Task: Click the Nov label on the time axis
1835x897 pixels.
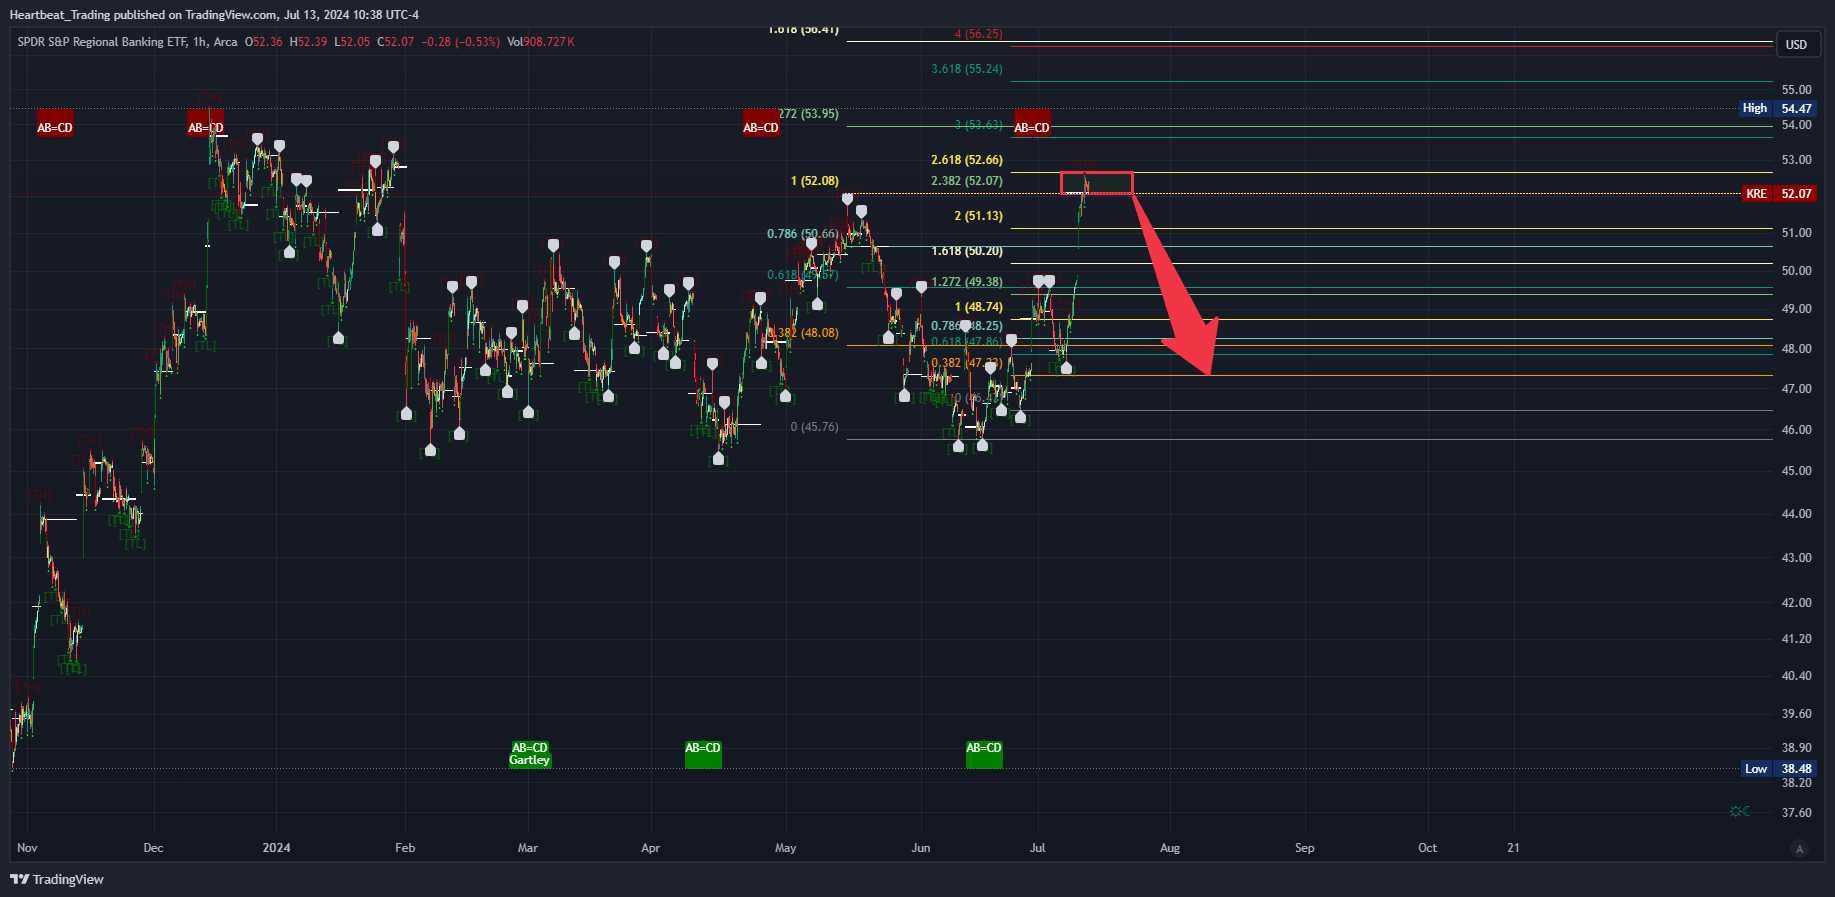Action: click(27, 848)
